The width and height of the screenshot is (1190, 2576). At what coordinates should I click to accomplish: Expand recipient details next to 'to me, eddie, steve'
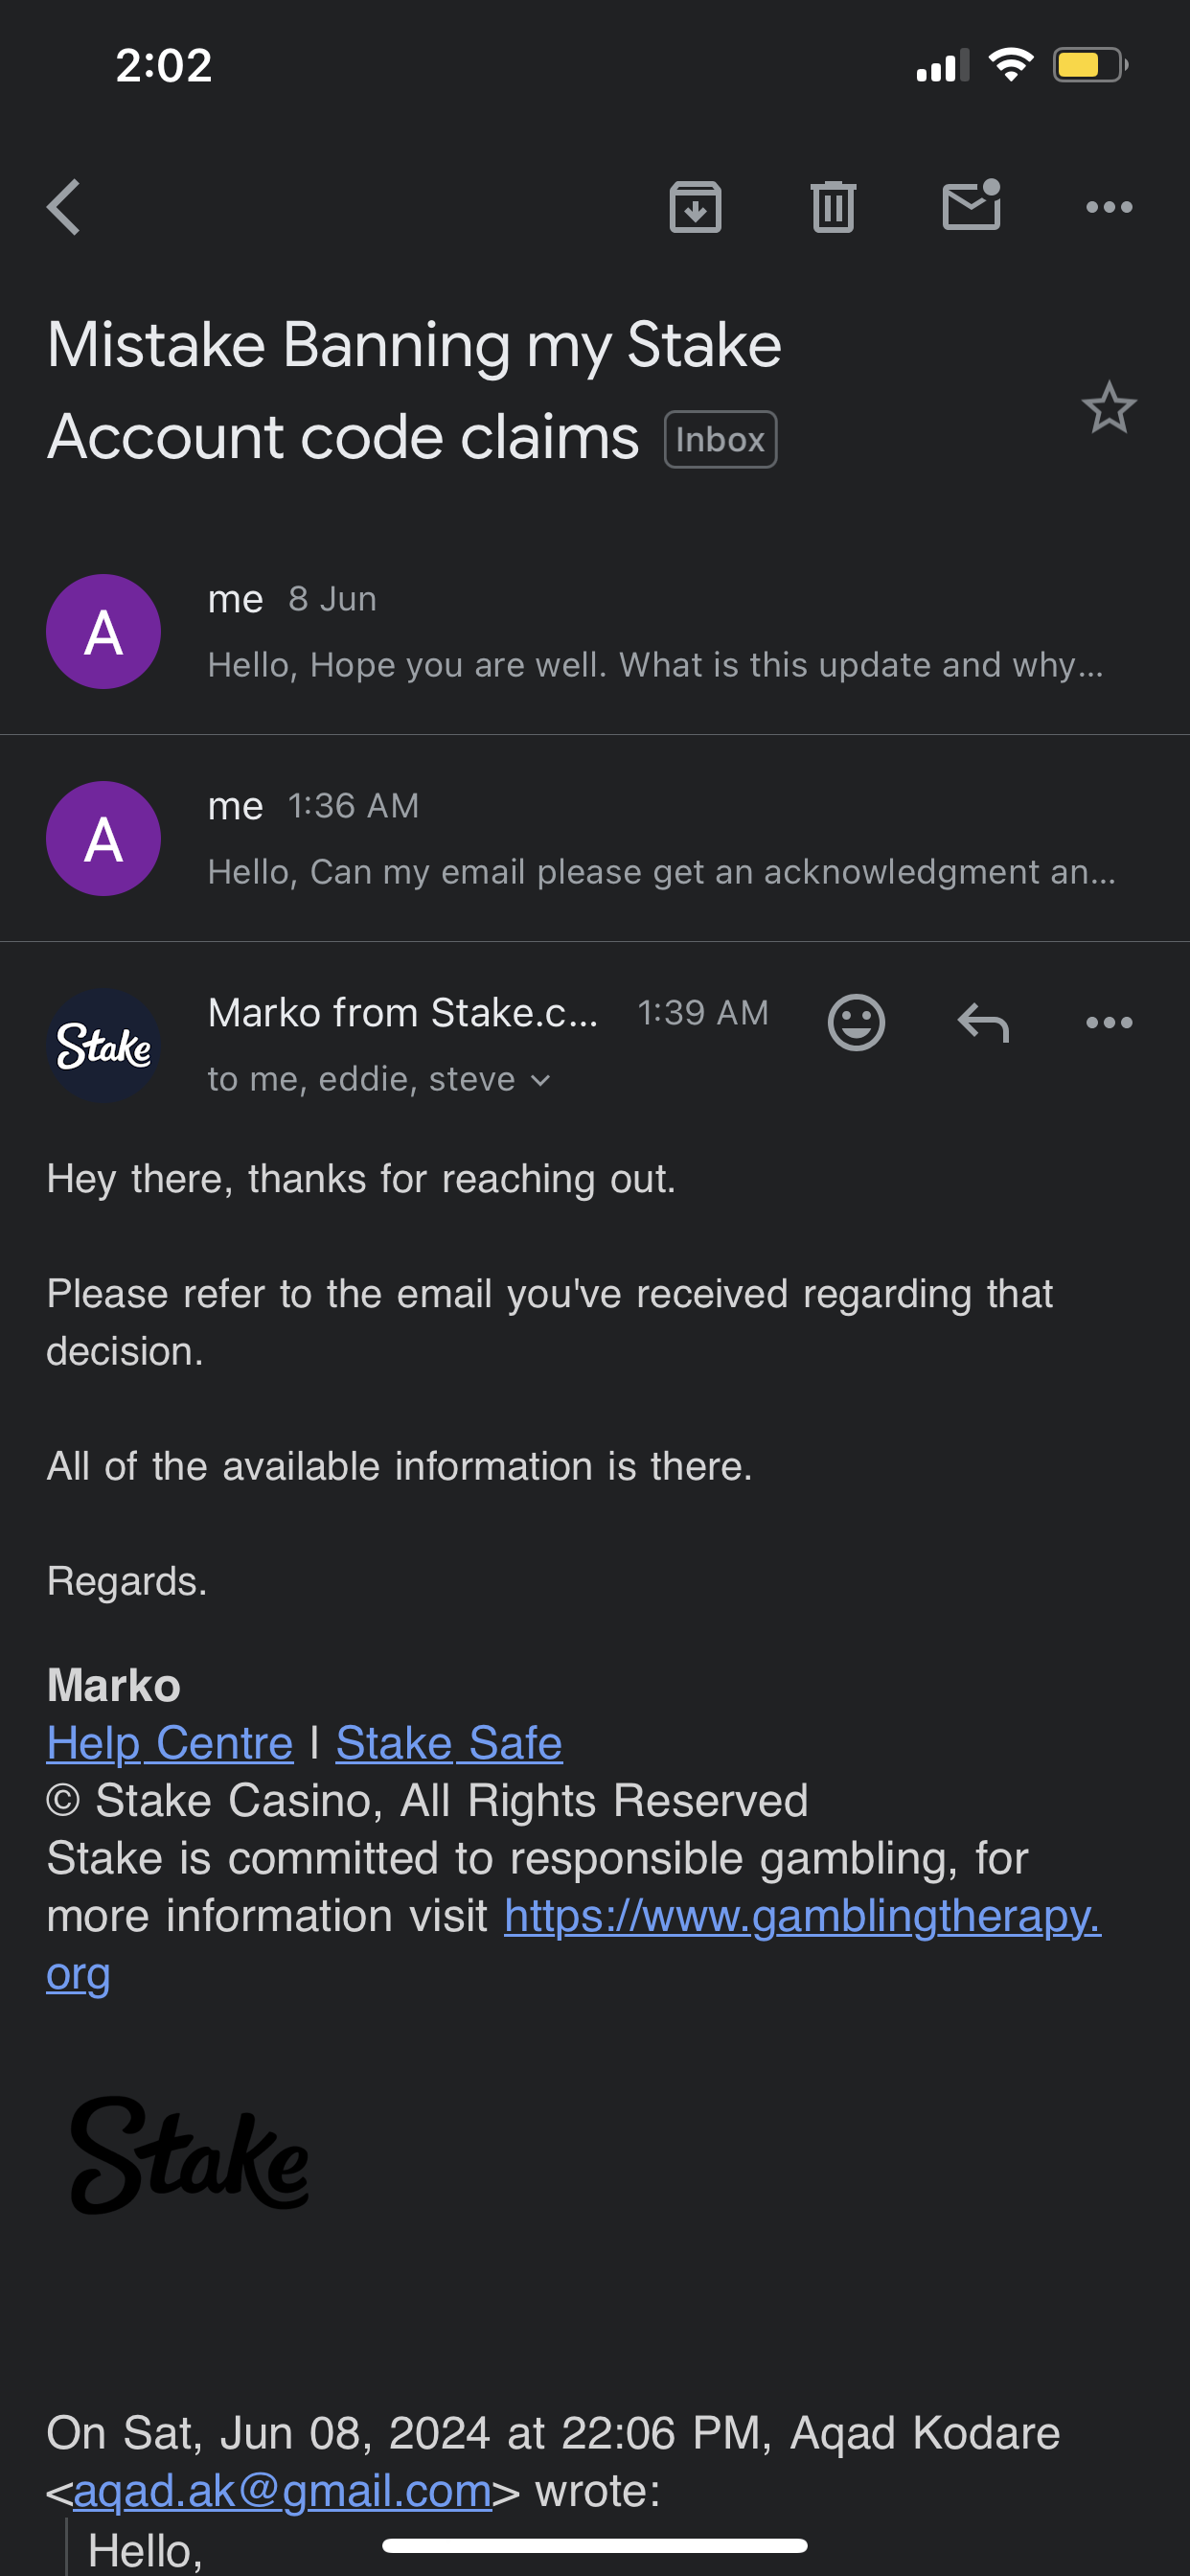pyautogui.click(x=541, y=1080)
